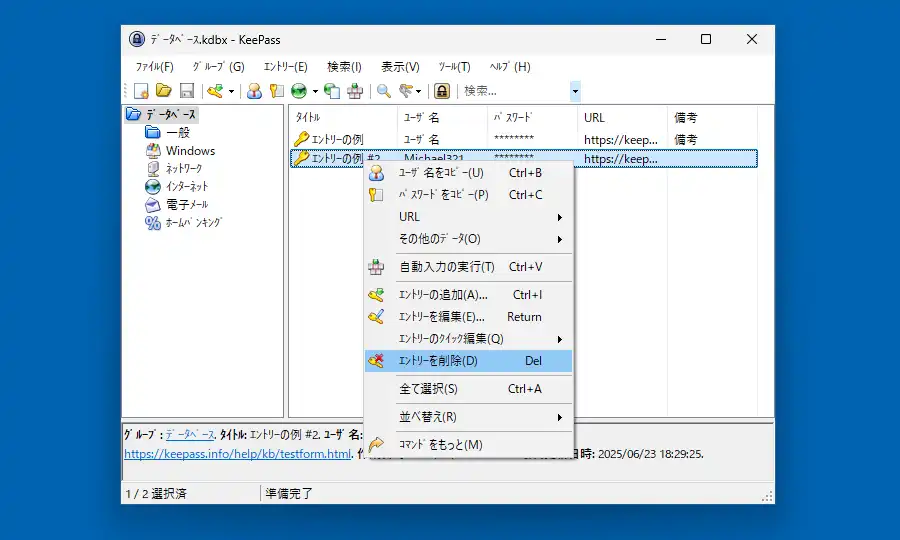
Task: Choose パスワードをコピー(P) in context menu
Action: (x=468, y=195)
